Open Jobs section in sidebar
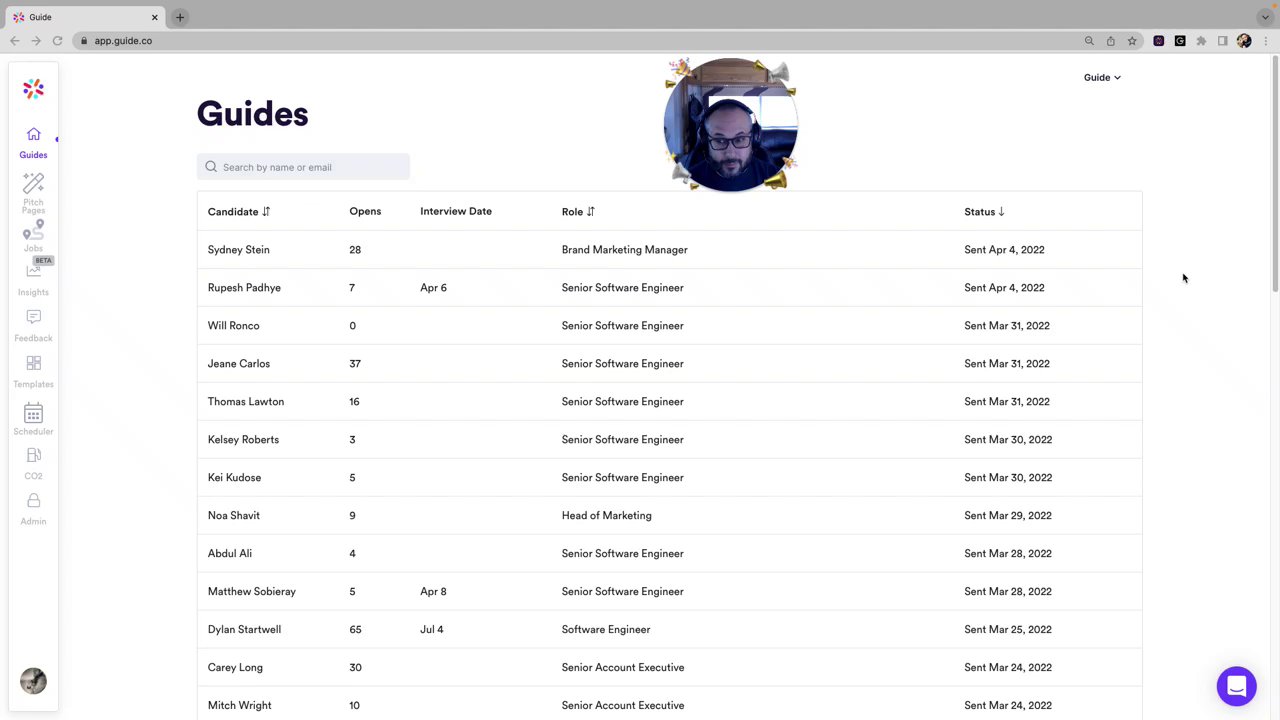1280x720 pixels. [33, 236]
